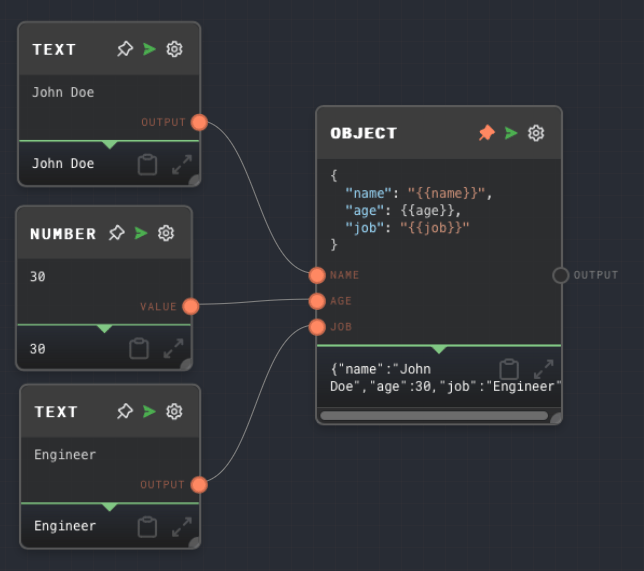Expand the John Doe result view

click(x=182, y=164)
